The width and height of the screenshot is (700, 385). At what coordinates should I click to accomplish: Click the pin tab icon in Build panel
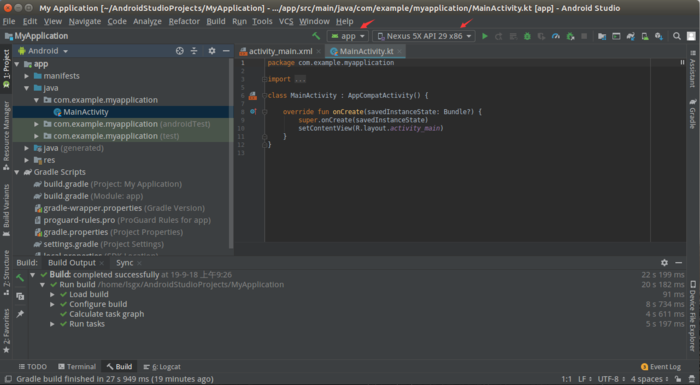[20, 314]
